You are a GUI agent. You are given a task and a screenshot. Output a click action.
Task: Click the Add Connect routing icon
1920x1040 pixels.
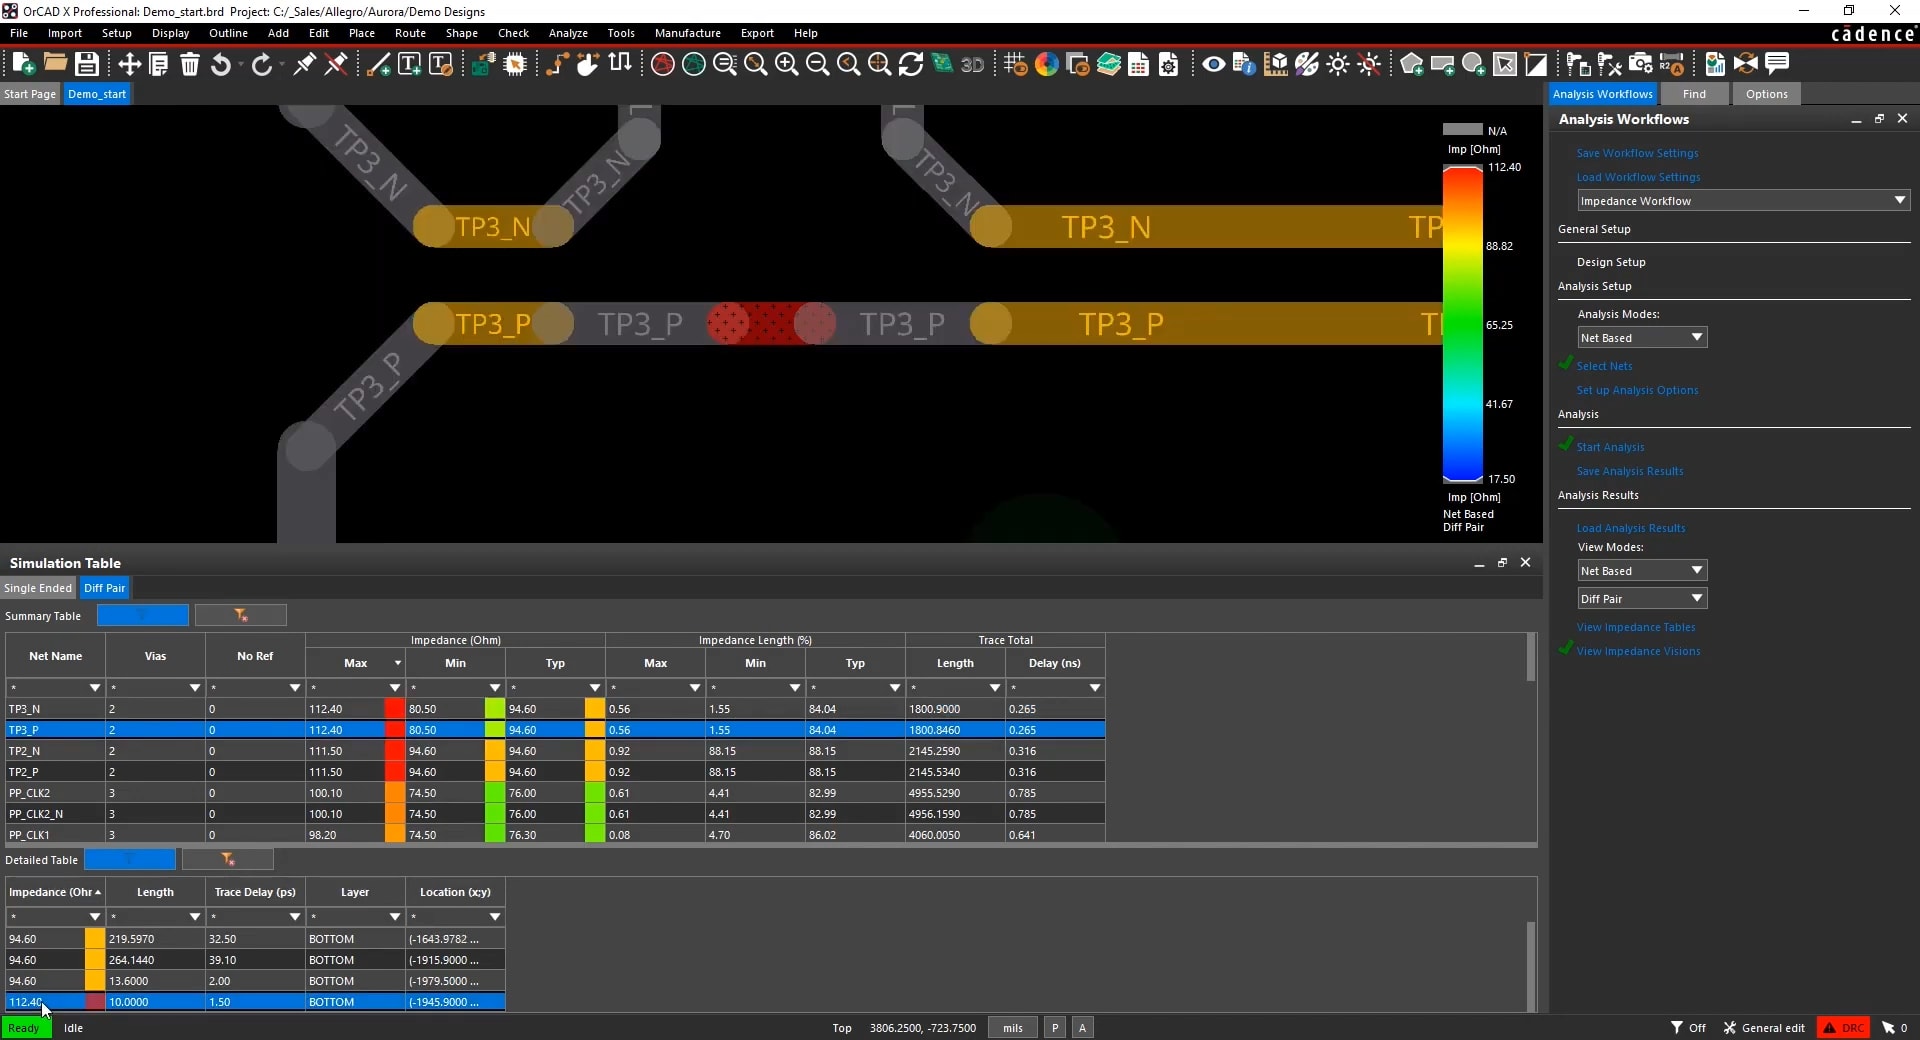coord(556,64)
